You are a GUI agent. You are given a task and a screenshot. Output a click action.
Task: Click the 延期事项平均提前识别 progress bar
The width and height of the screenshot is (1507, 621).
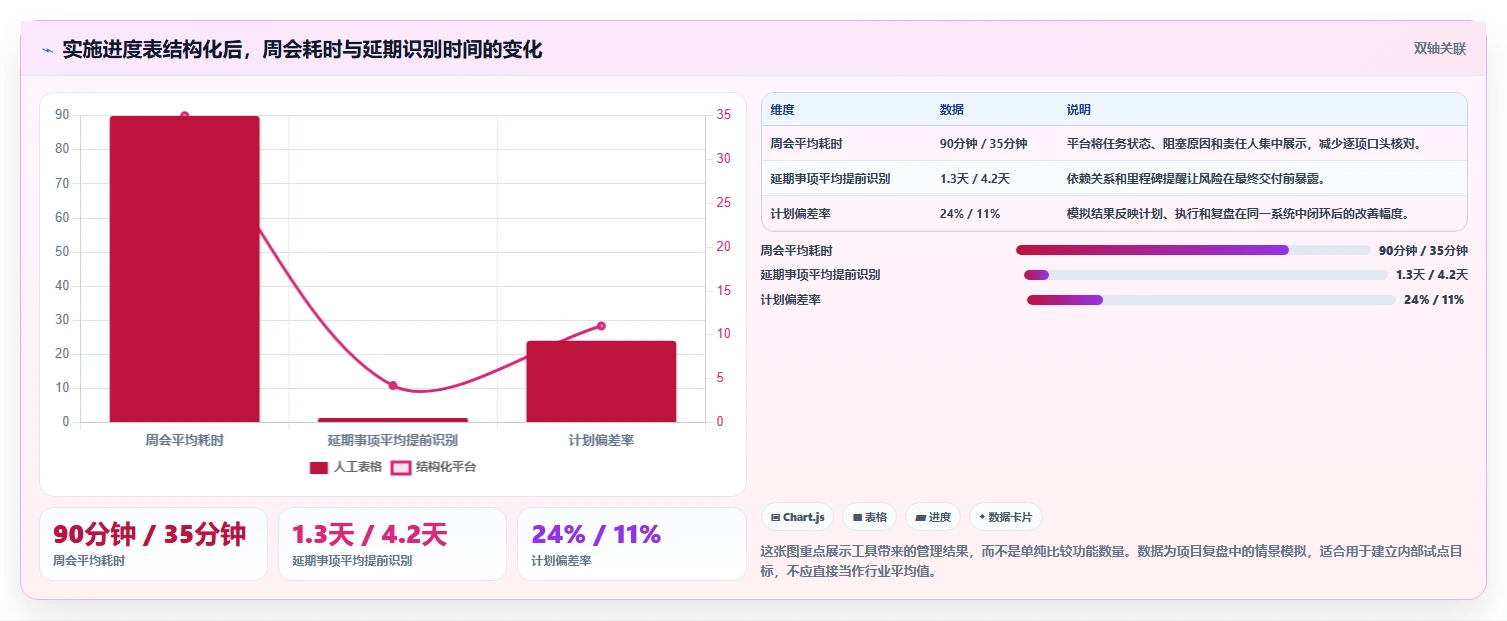[x=1206, y=275]
